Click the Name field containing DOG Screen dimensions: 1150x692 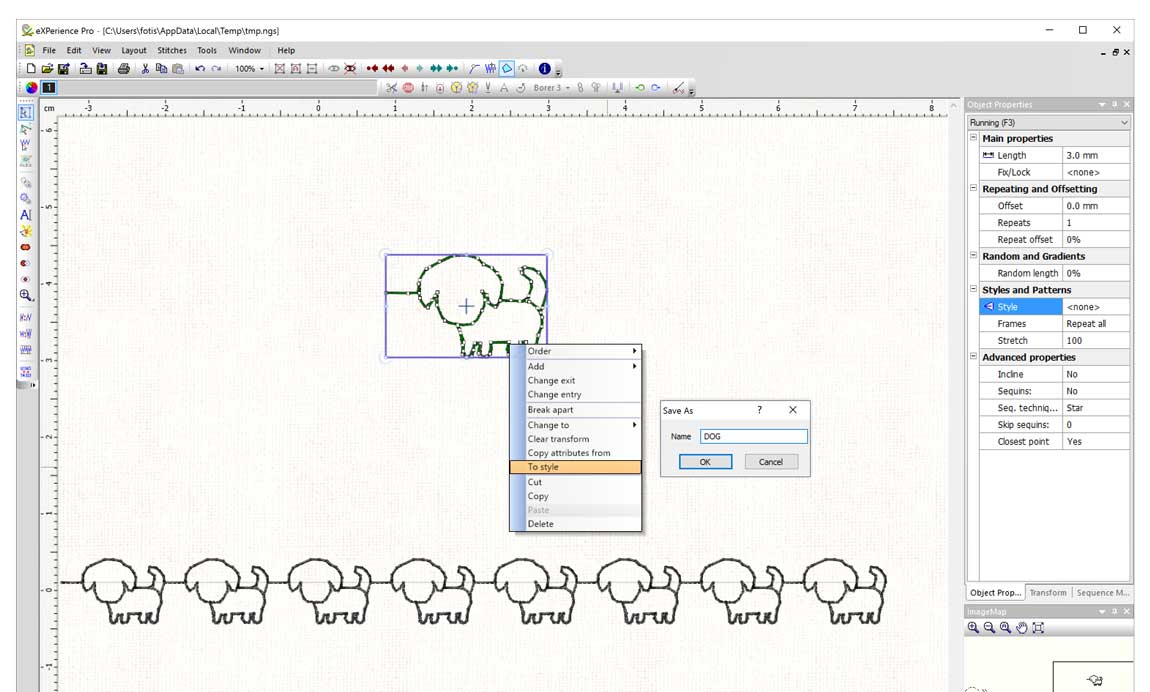(753, 436)
